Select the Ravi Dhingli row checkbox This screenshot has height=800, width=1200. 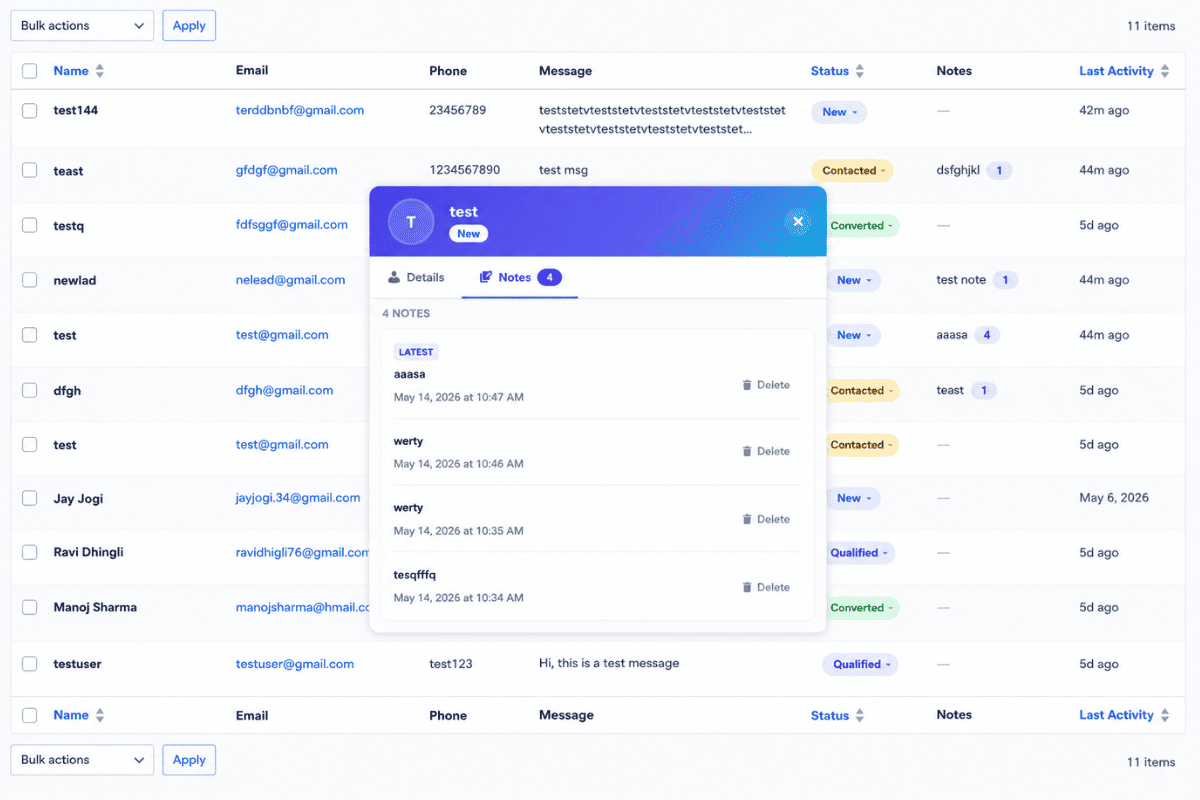(x=30, y=552)
